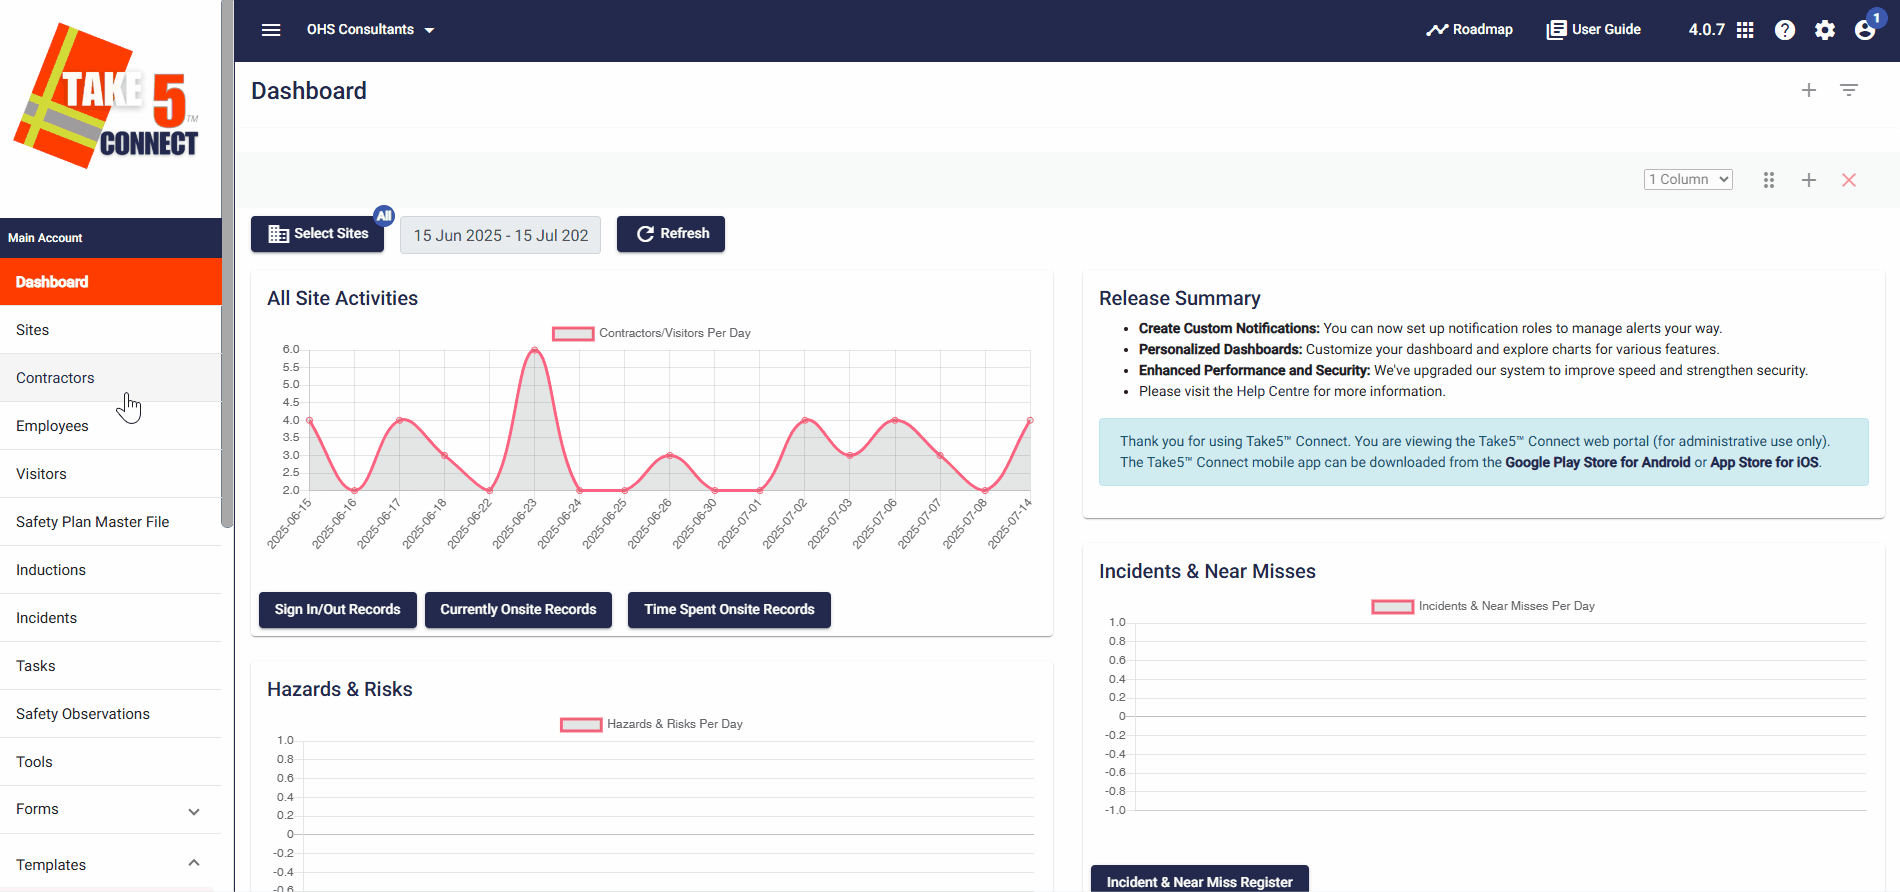Open Visitors in the sidebar
Viewport: 1900px width, 892px height.
click(x=111, y=474)
